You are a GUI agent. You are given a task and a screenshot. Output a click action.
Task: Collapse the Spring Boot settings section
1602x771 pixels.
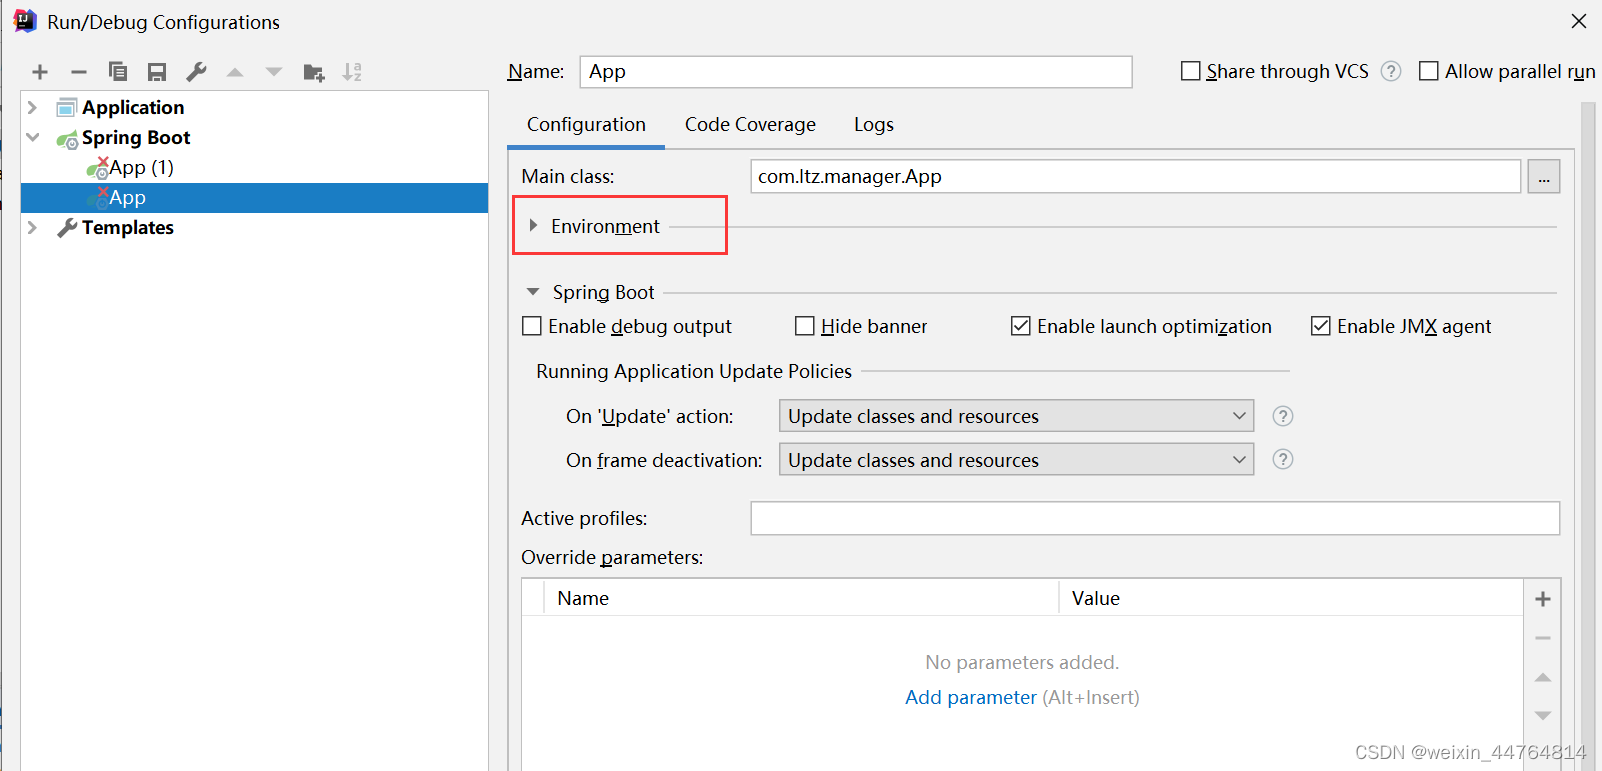[533, 292]
